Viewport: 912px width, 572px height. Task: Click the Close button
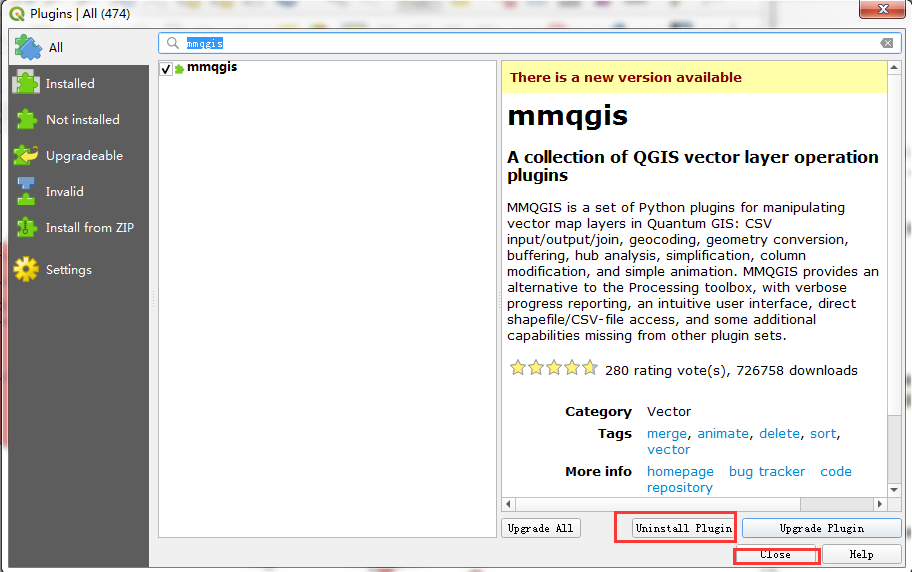[x=776, y=555]
